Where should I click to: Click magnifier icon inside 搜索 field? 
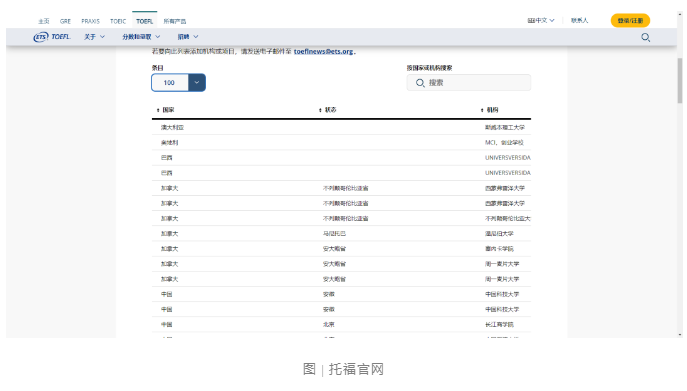(x=420, y=83)
